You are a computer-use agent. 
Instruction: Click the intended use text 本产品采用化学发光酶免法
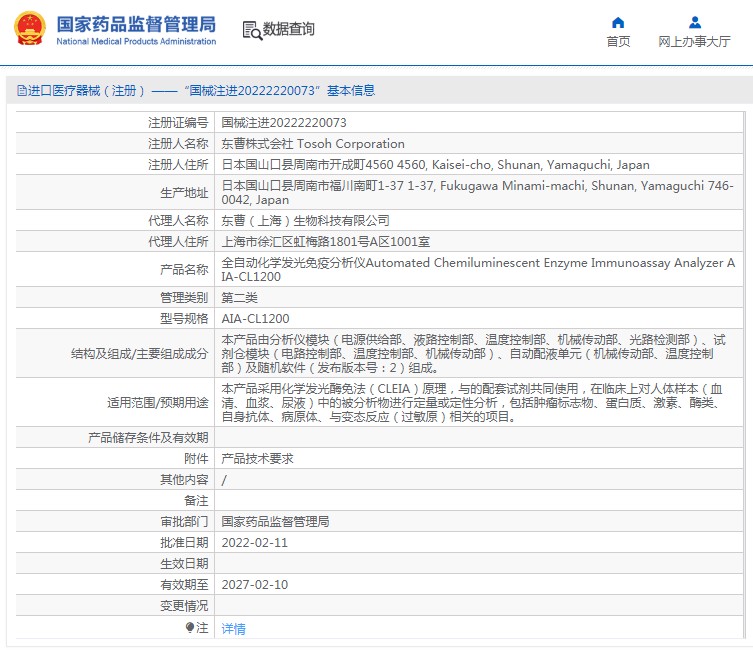point(472,402)
